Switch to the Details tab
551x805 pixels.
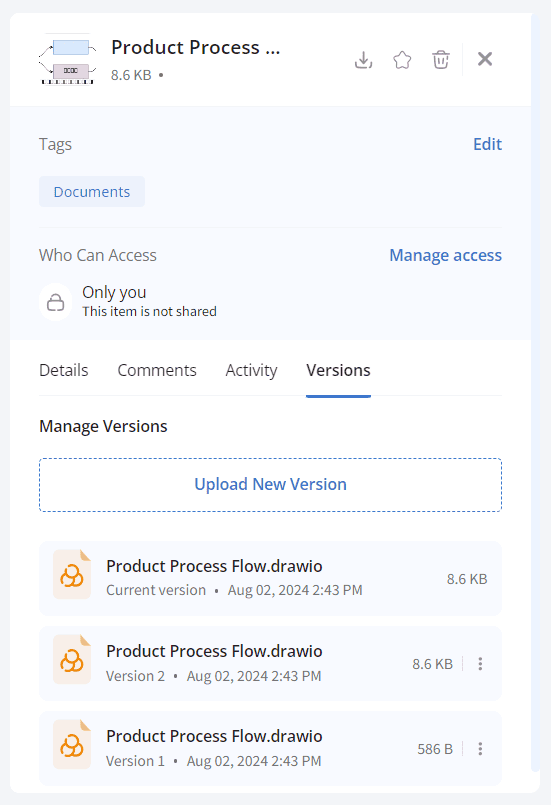[64, 370]
